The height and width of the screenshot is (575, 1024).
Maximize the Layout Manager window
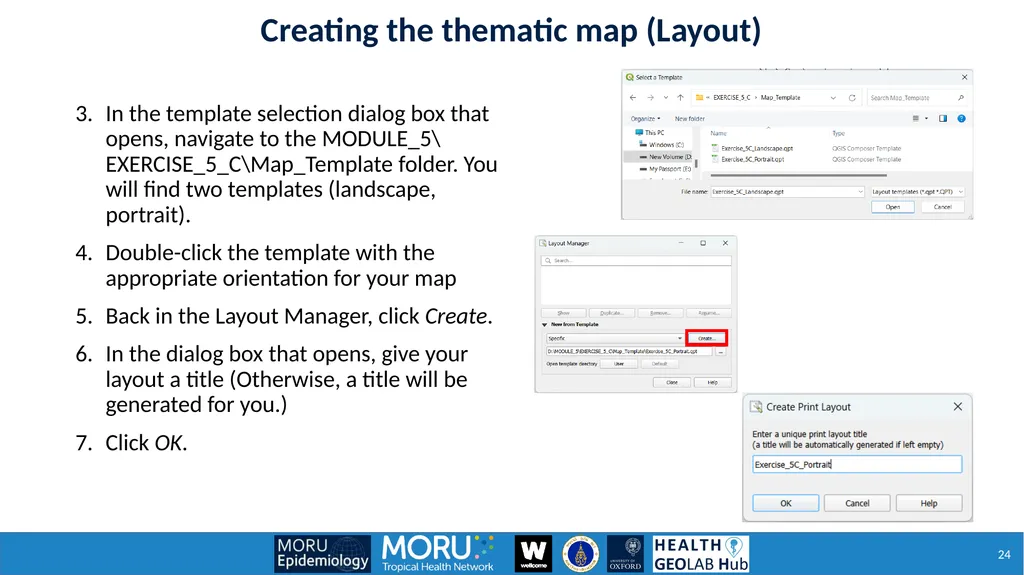703,243
